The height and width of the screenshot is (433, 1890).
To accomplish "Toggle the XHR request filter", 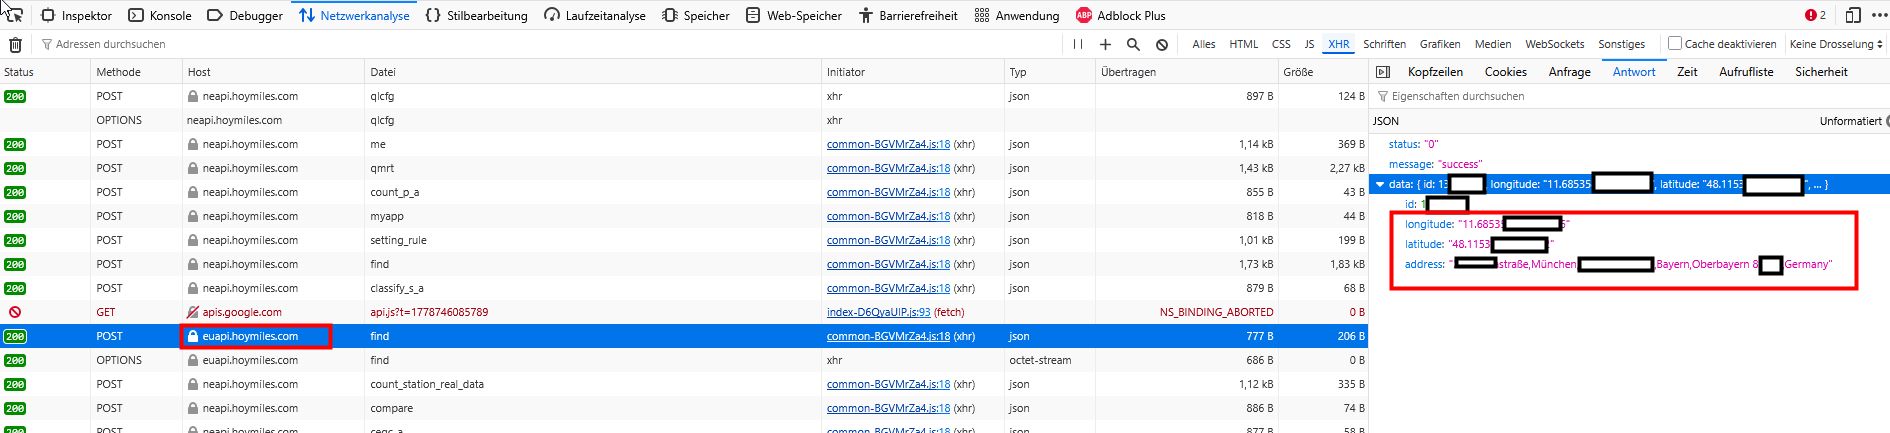I will pos(1338,44).
